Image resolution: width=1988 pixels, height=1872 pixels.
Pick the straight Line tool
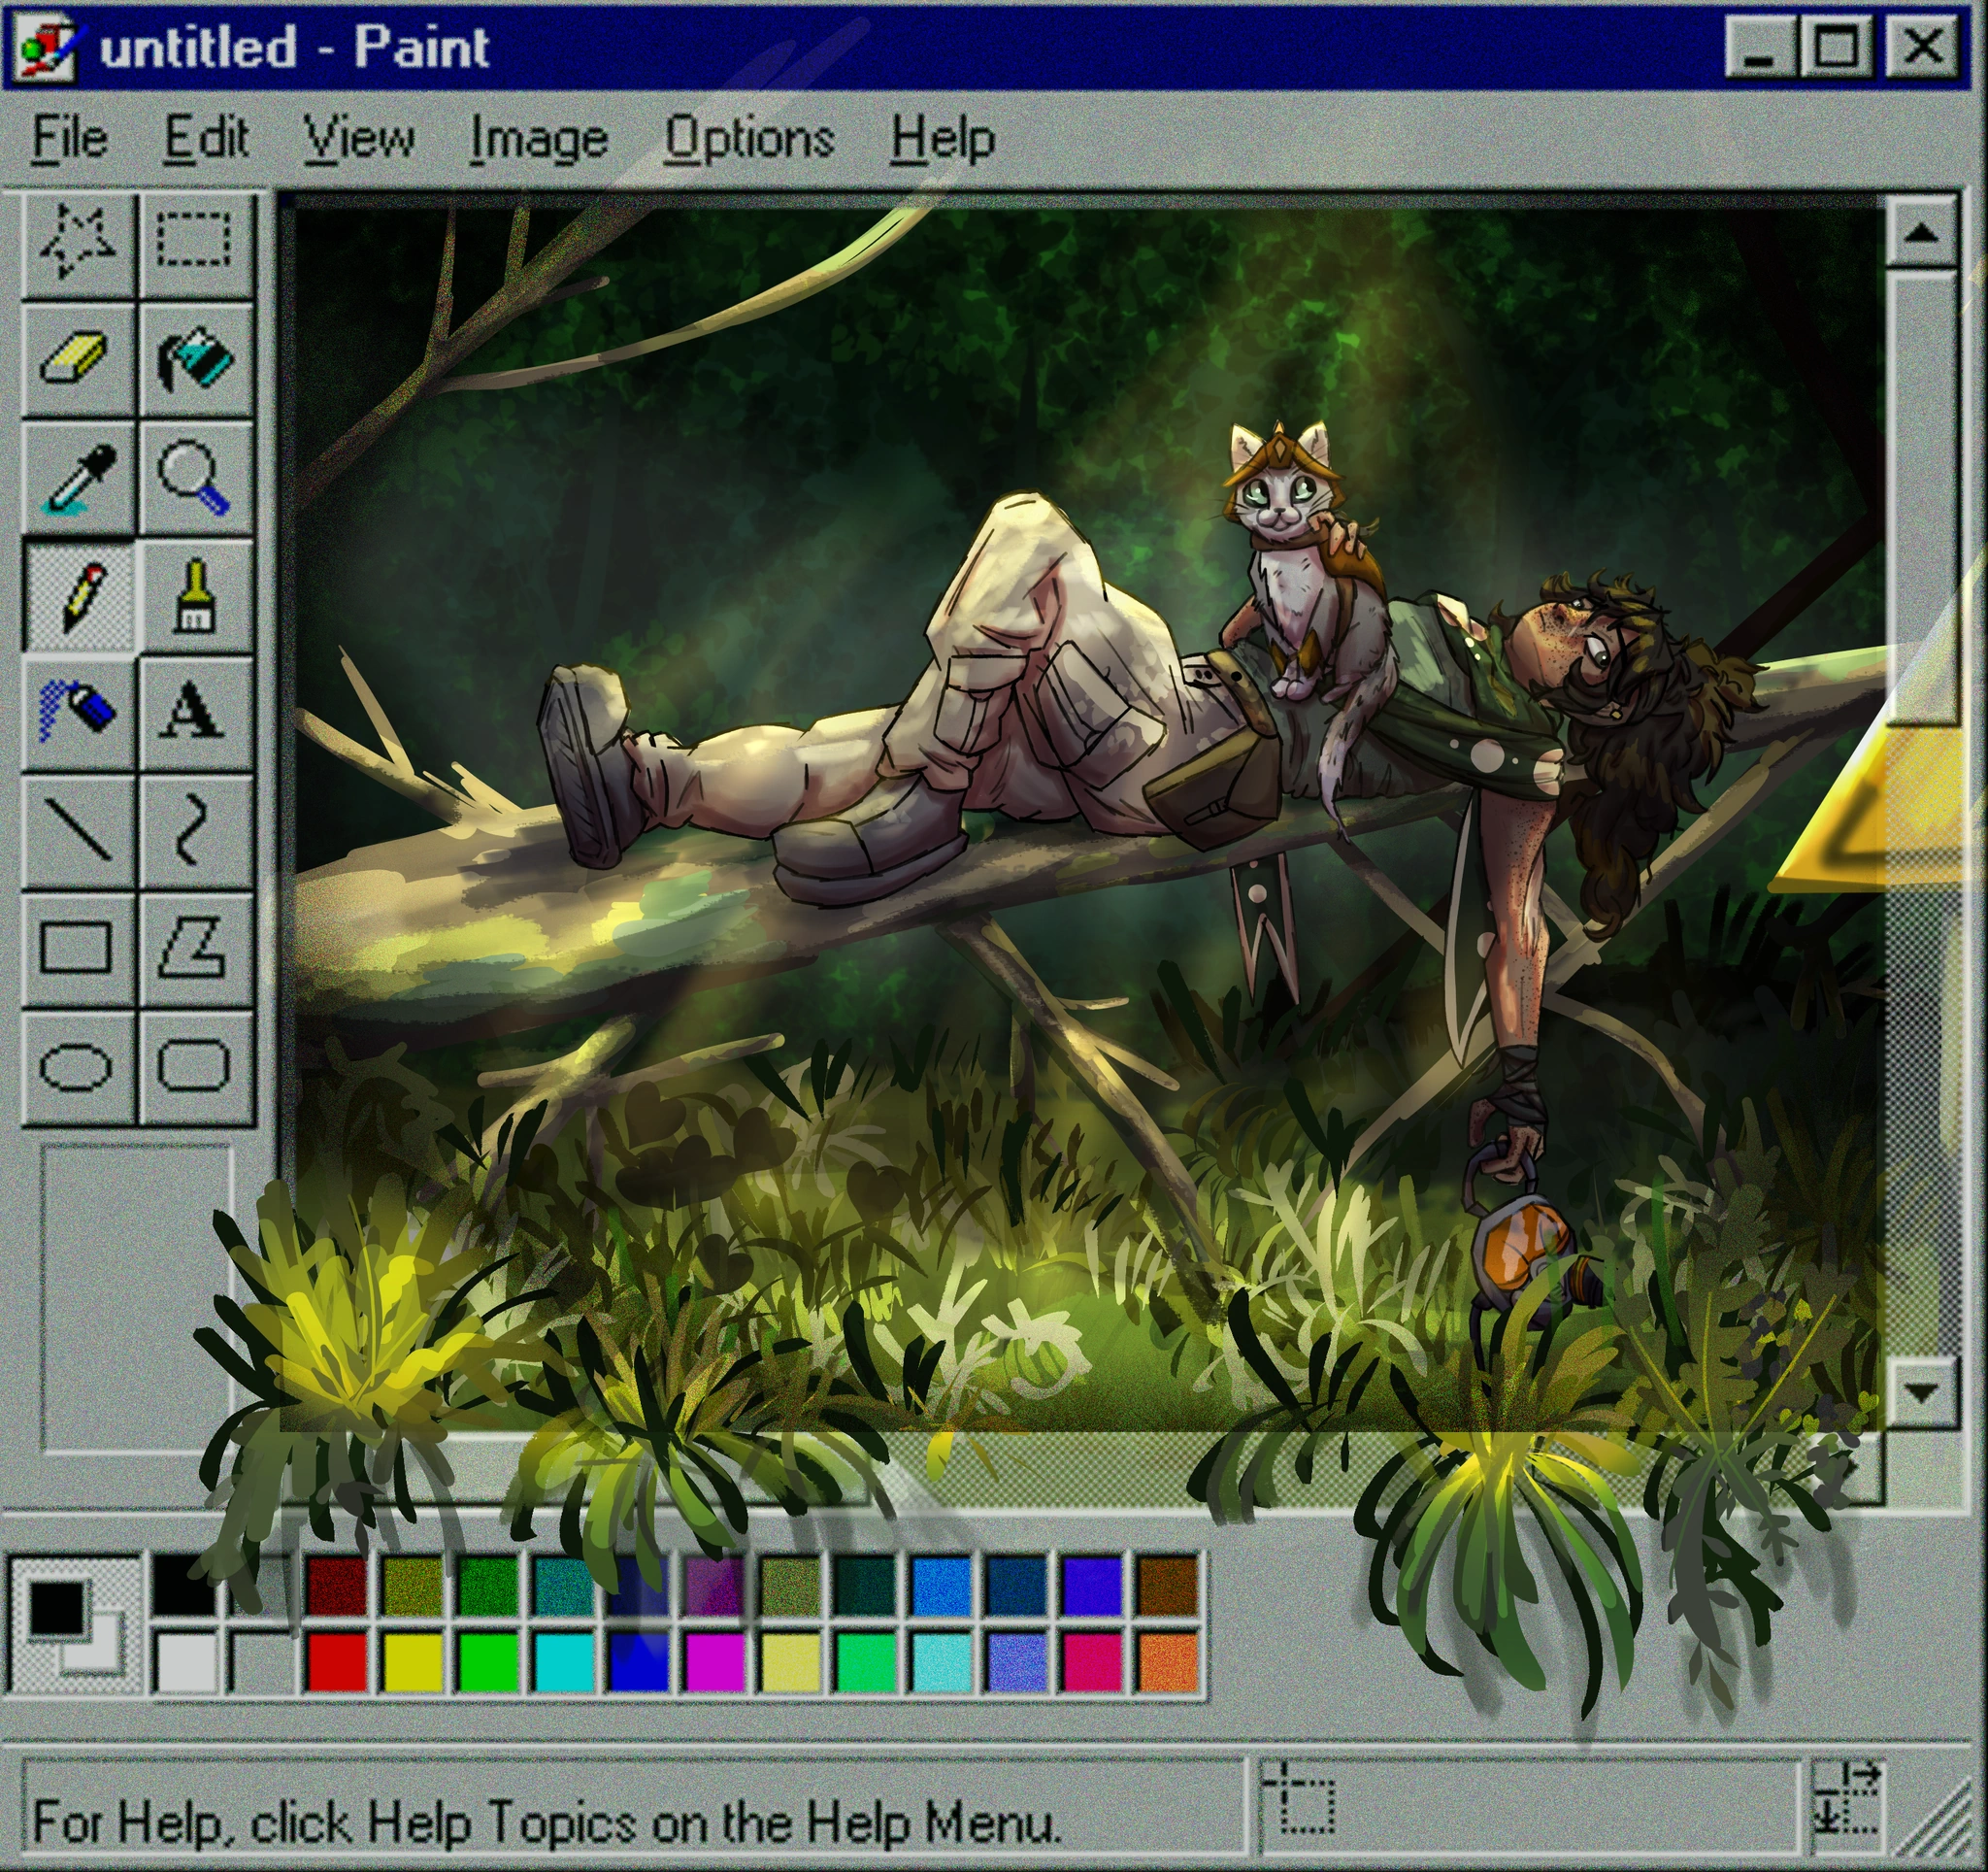(78, 830)
